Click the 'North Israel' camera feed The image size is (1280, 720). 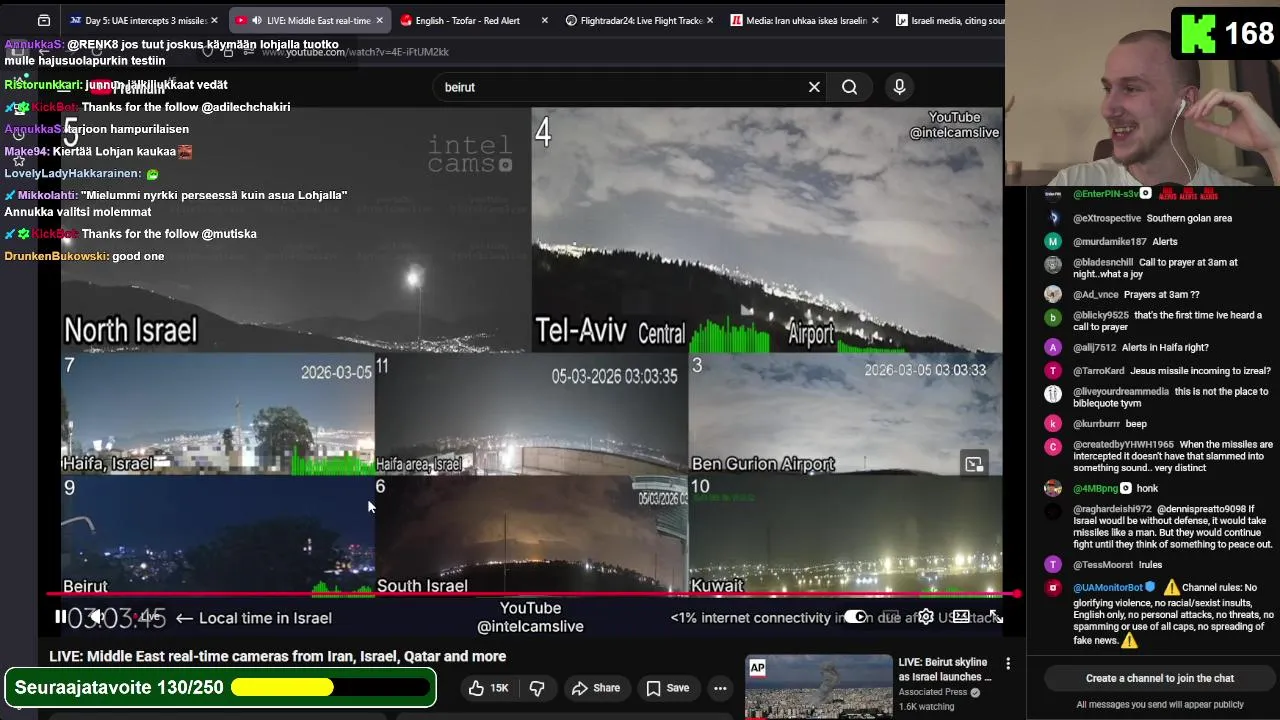pos(295,230)
